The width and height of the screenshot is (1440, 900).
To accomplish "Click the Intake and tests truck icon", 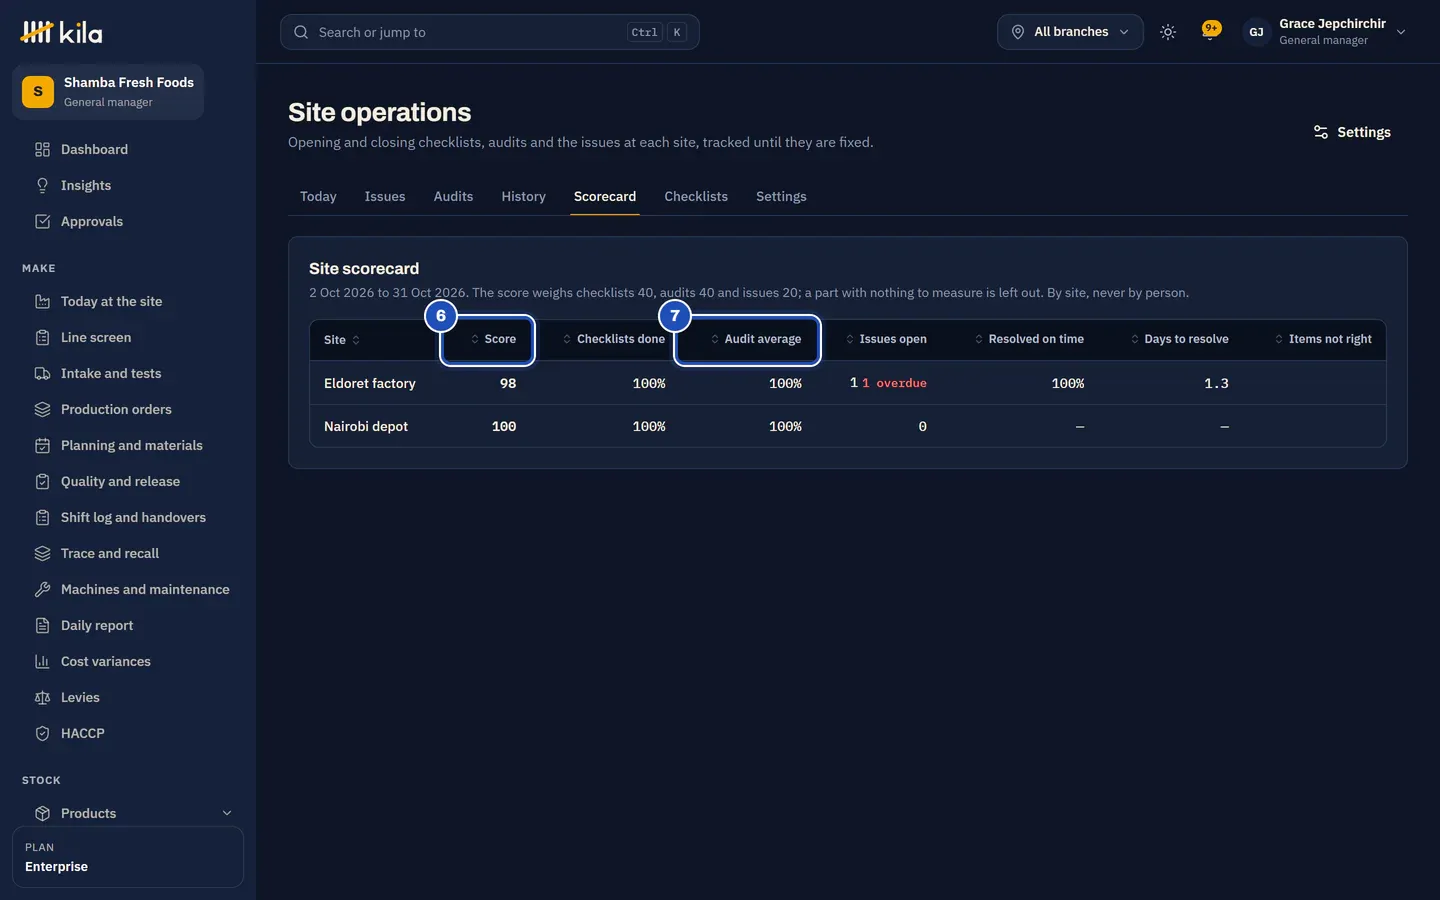I will pos(42,374).
